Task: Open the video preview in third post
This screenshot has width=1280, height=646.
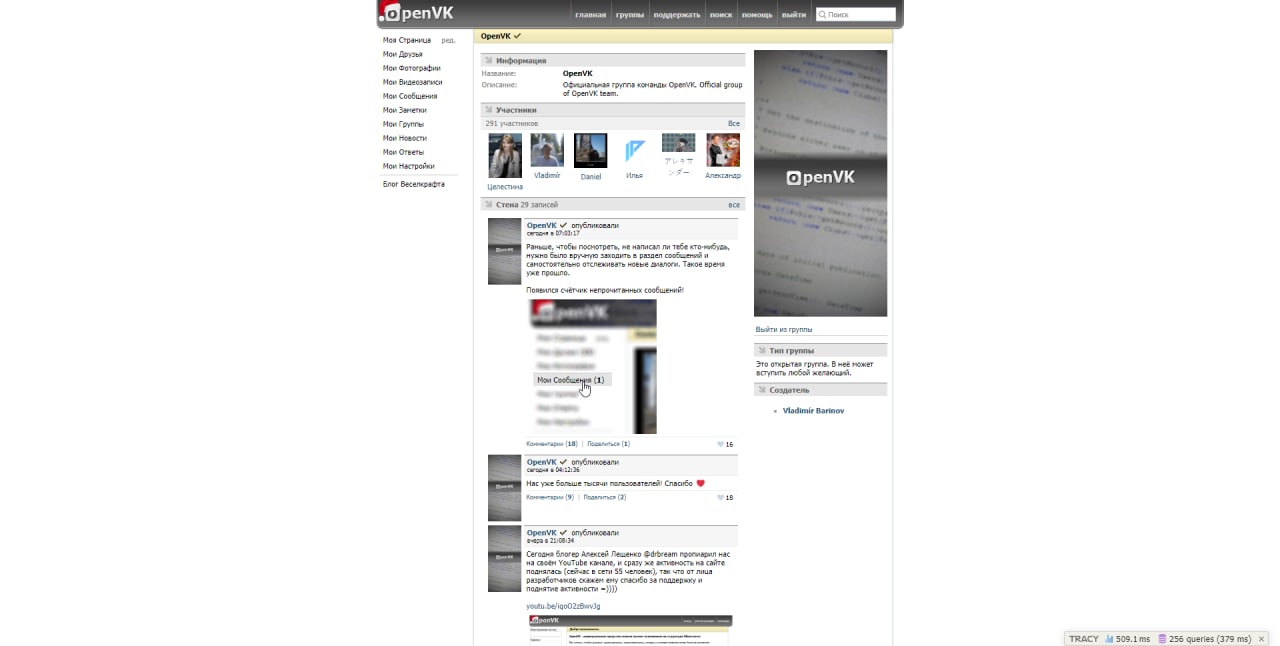Action: click(629, 630)
